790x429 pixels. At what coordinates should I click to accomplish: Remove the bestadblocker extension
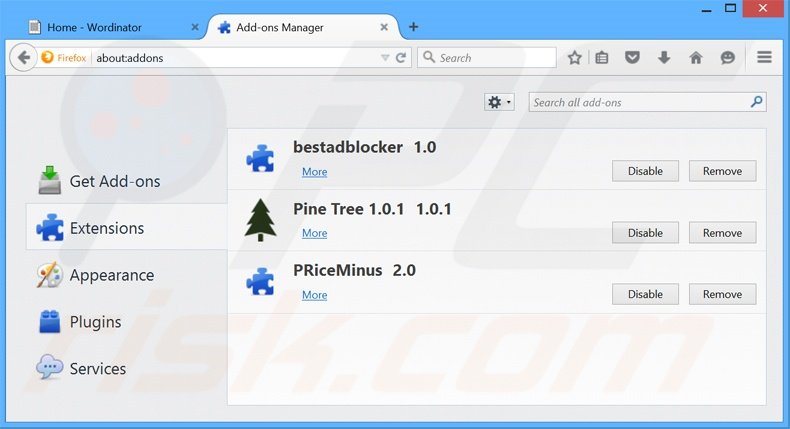pos(722,171)
